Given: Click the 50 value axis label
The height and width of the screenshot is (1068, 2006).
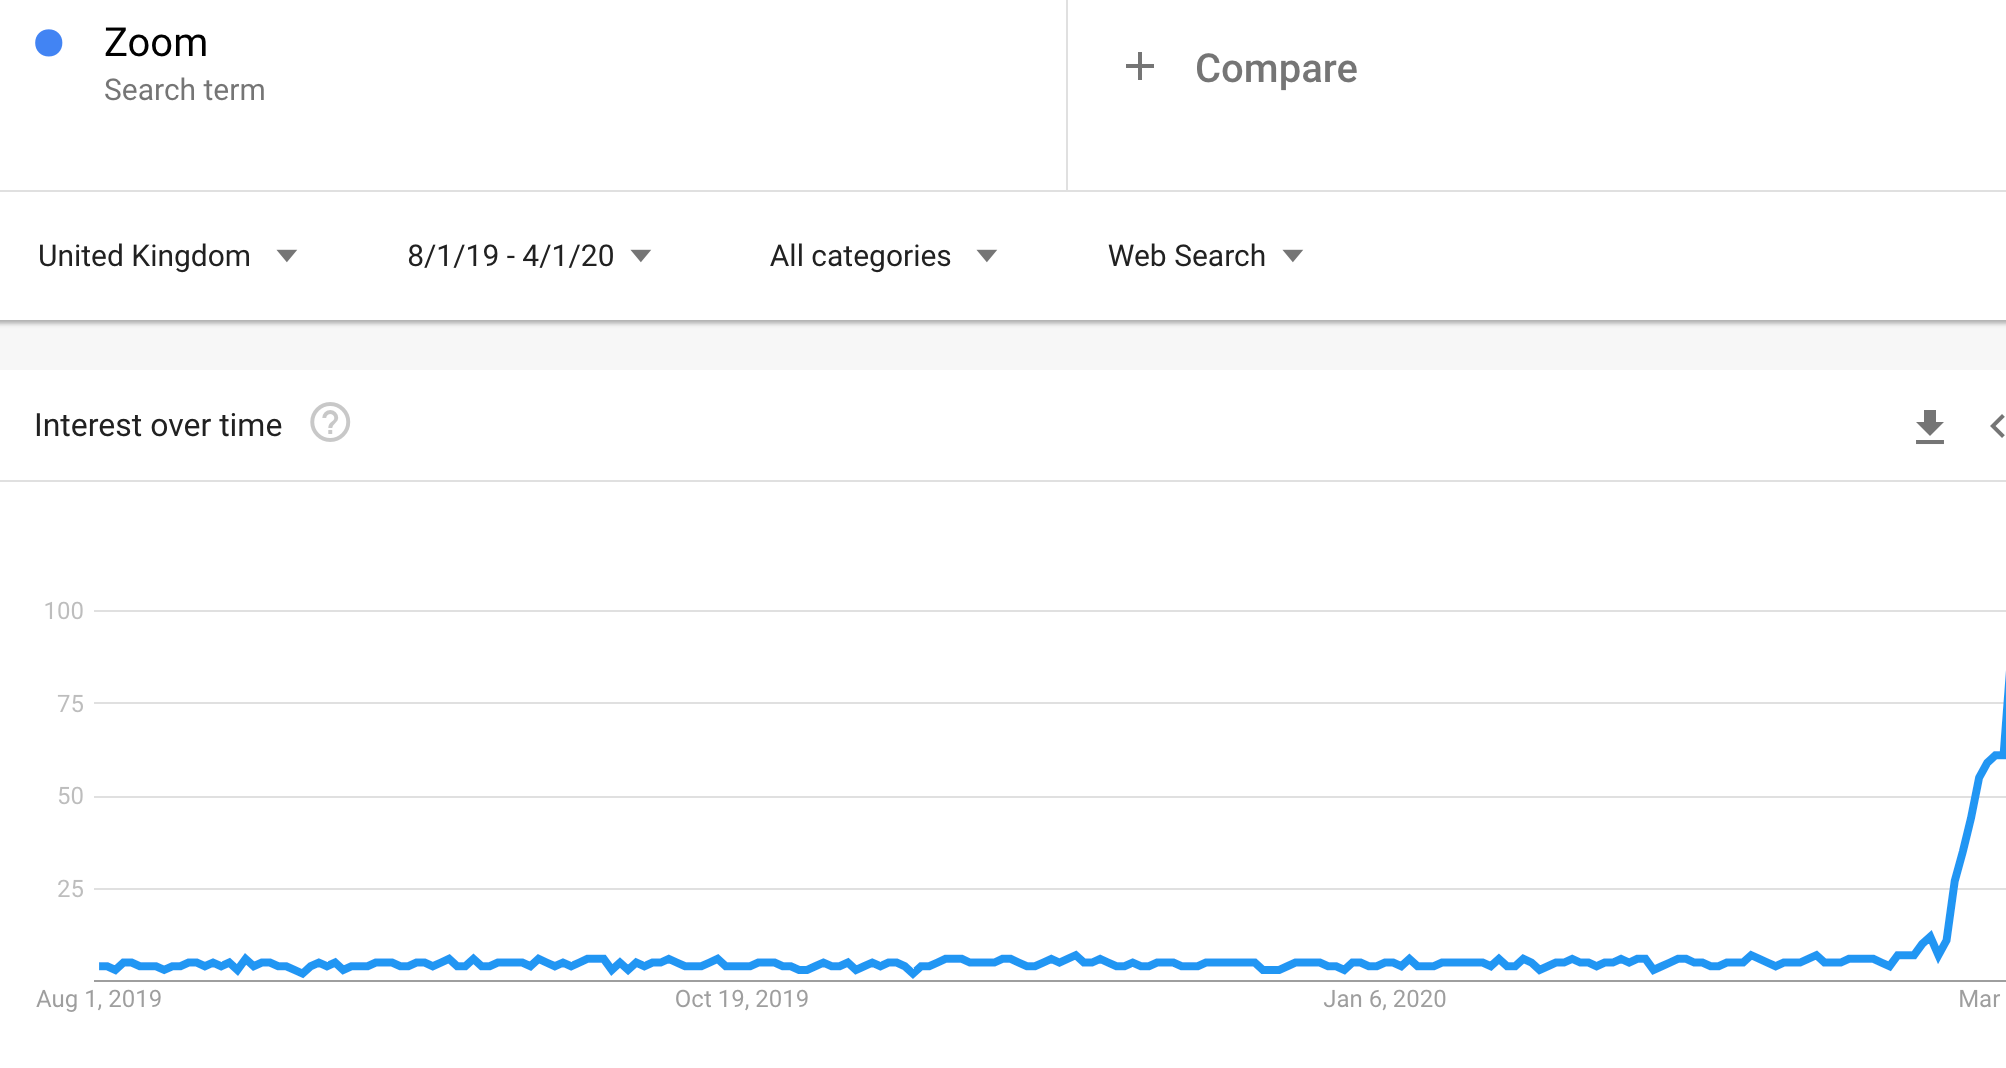Looking at the screenshot, I should [x=70, y=796].
